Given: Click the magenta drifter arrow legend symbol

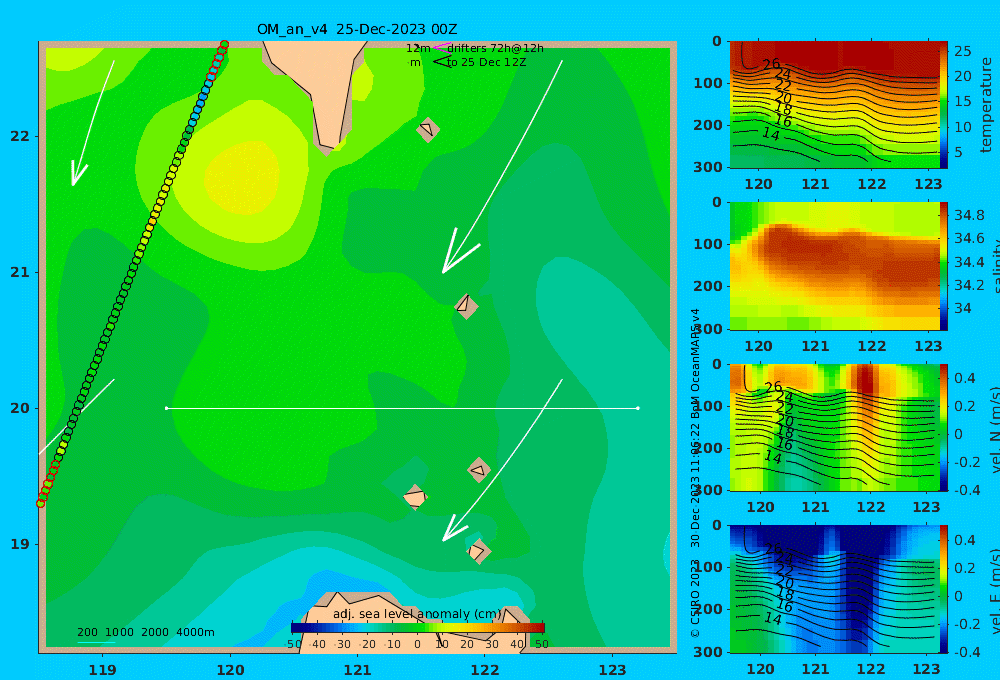Looking at the screenshot, I should pyautogui.click(x=442, y=47).
